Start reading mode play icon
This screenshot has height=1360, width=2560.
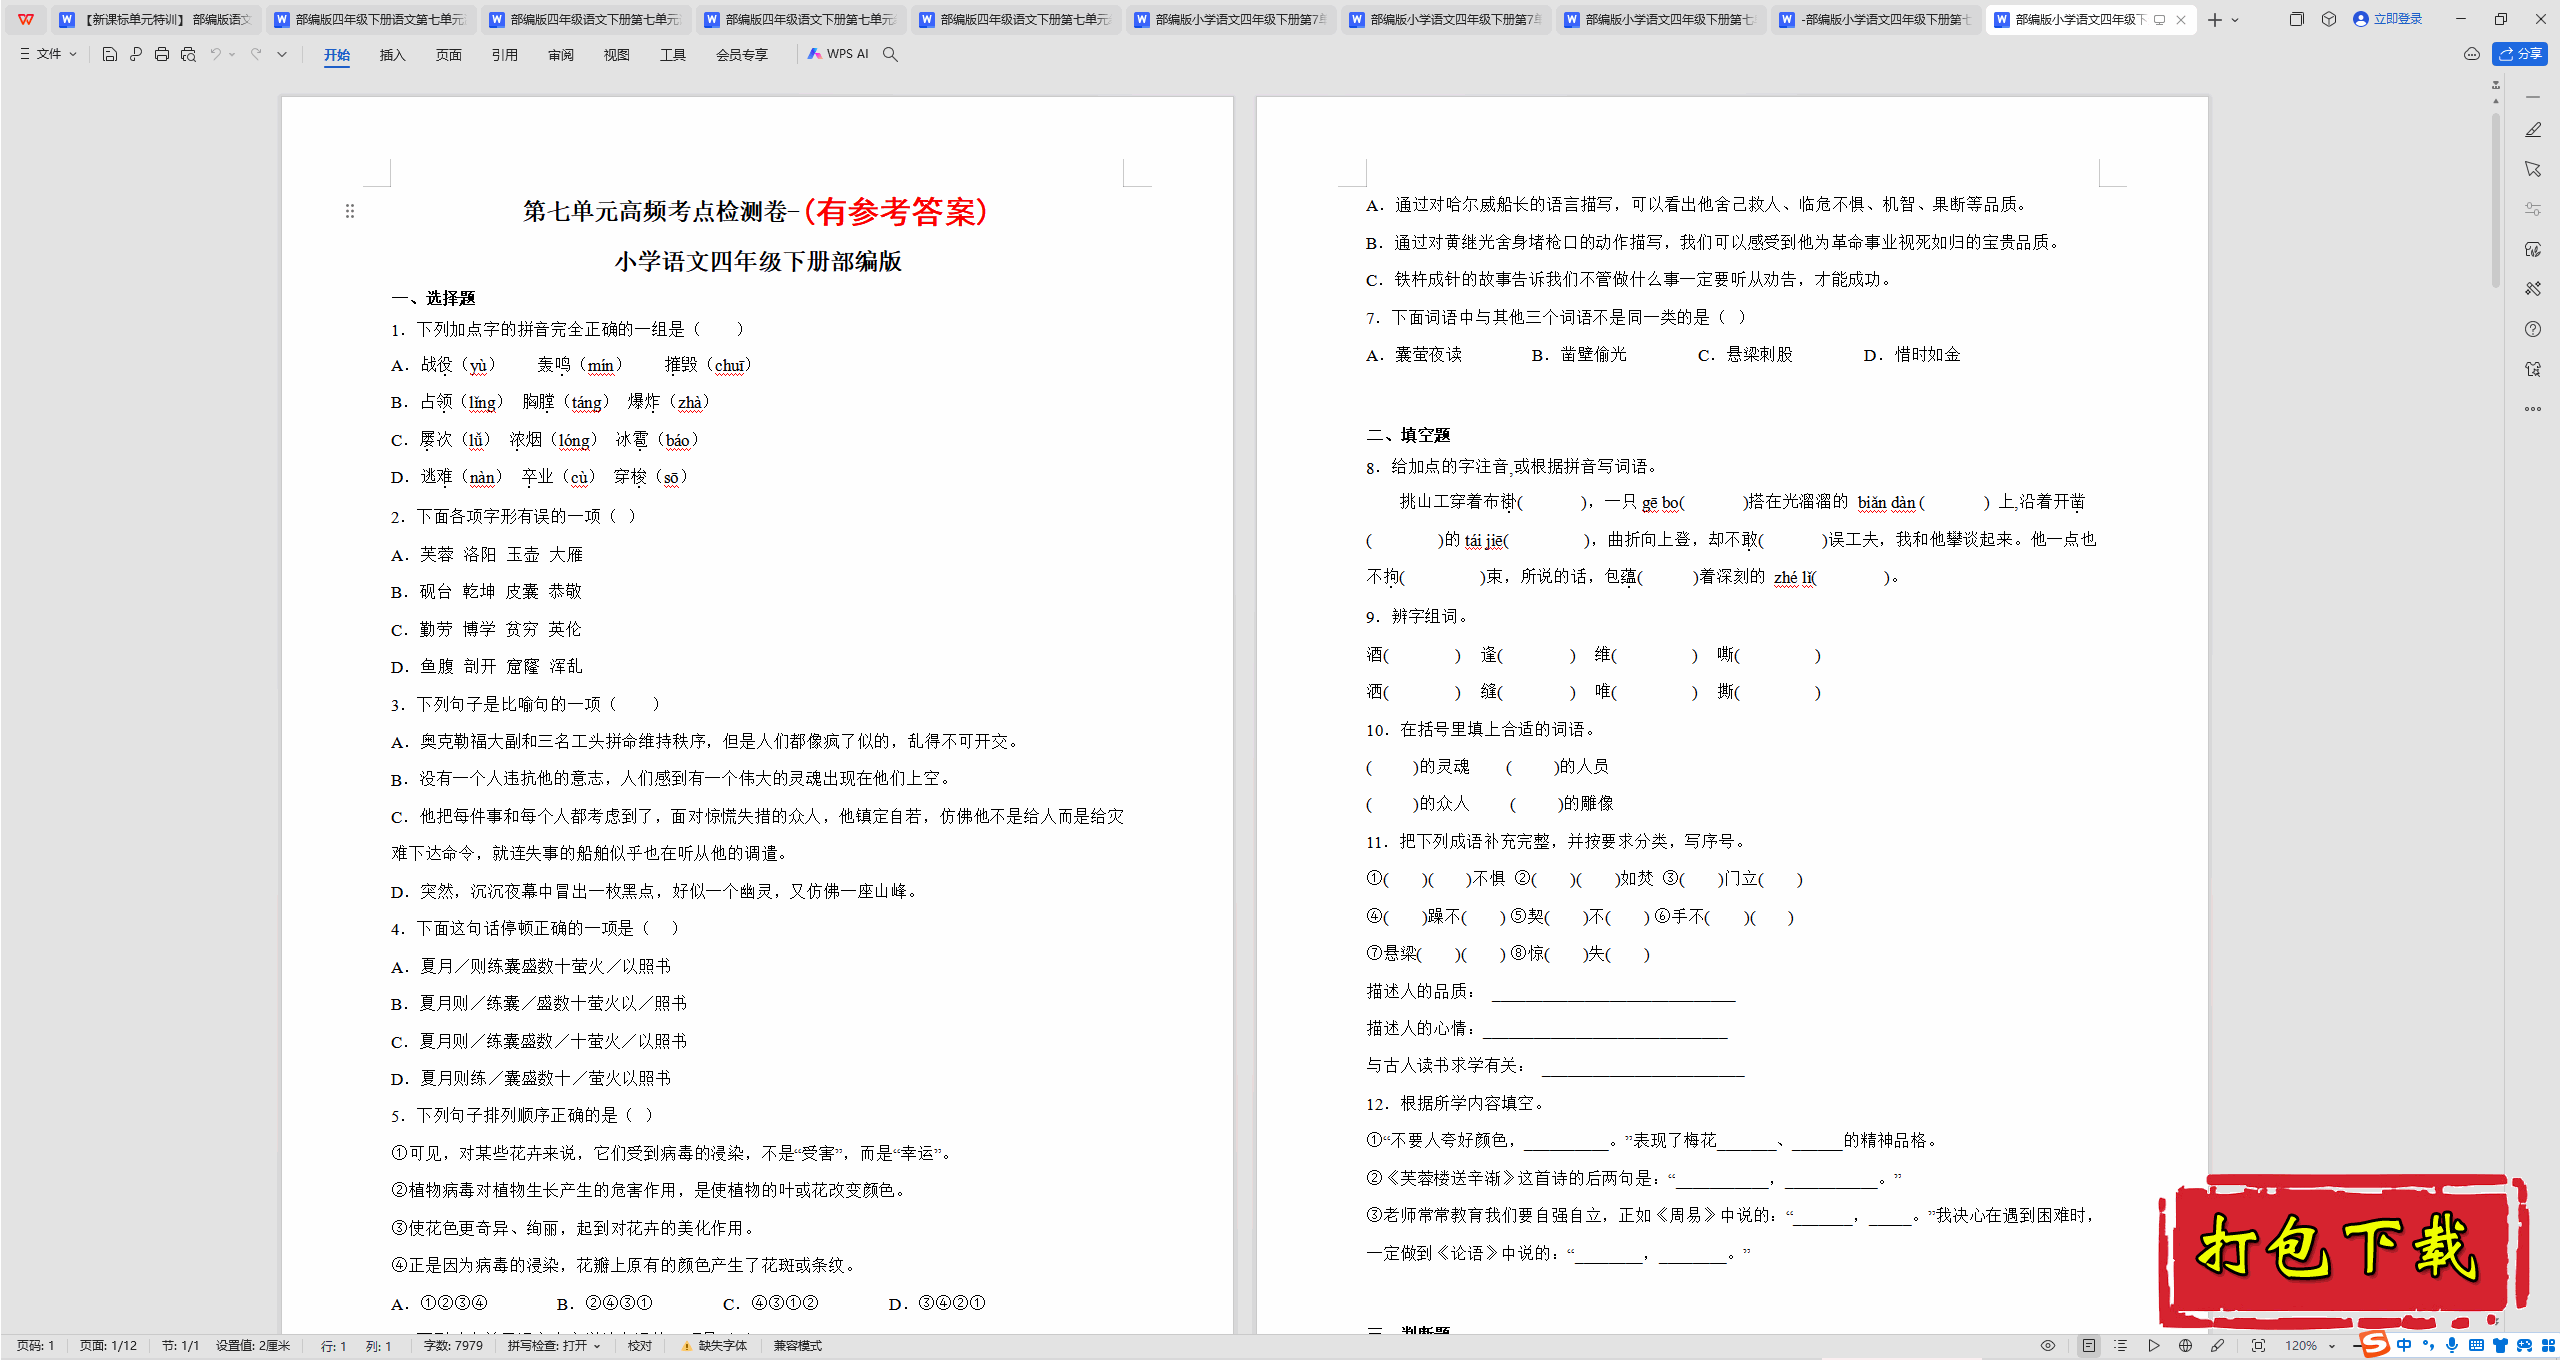point(2153,1346)
